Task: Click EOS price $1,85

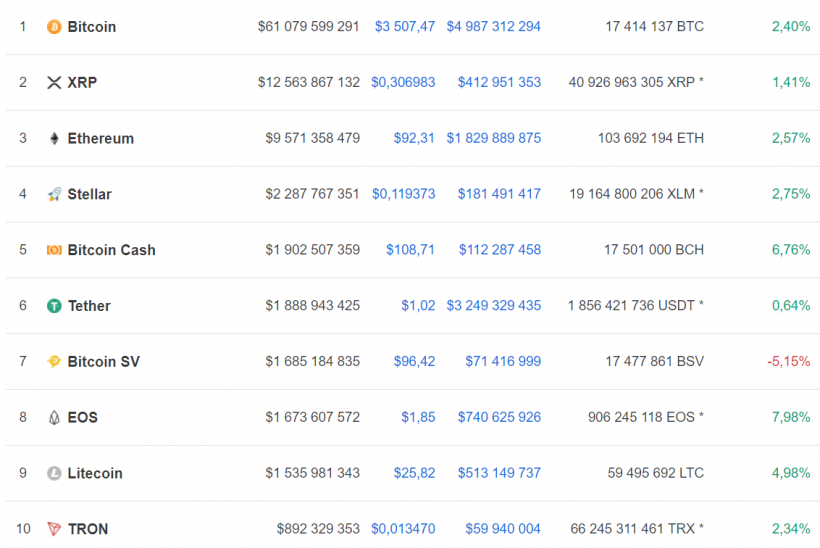Action: [x=418, y=417]
